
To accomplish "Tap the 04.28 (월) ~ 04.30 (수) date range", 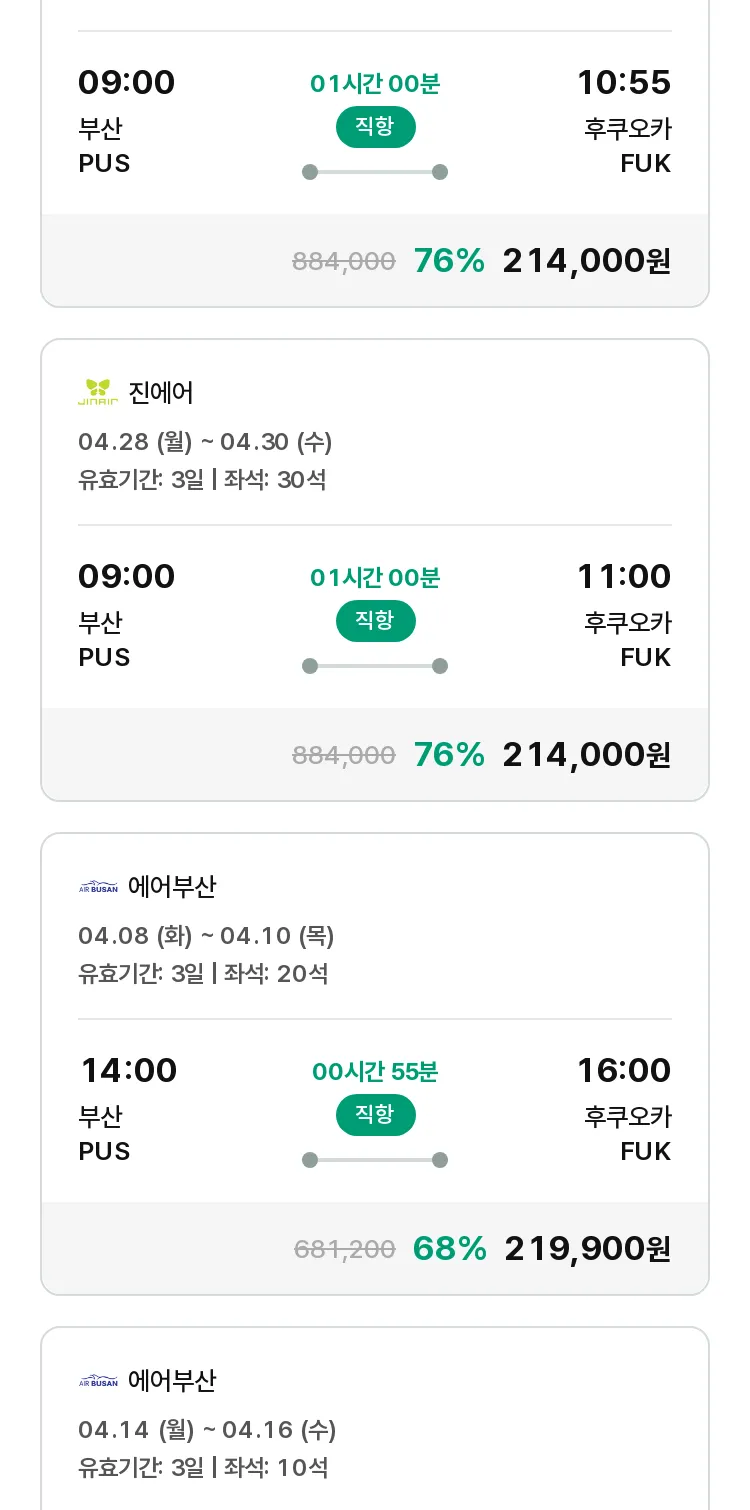I will [205, 442].
